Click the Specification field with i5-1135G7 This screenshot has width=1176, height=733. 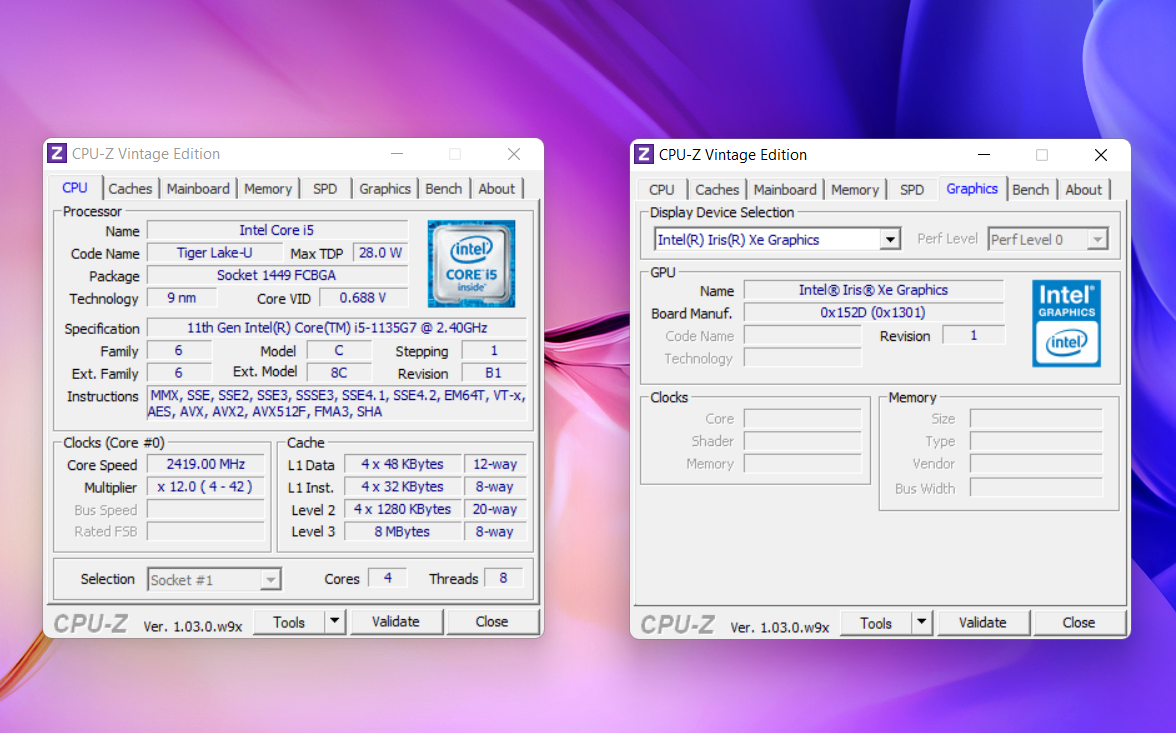(337, 328)
